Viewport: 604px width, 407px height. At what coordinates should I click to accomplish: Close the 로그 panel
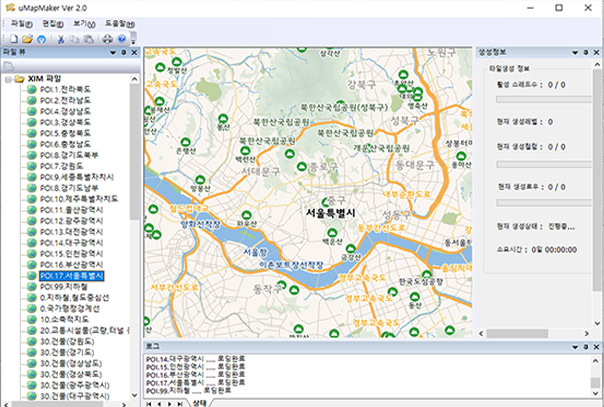coord(596,347)
